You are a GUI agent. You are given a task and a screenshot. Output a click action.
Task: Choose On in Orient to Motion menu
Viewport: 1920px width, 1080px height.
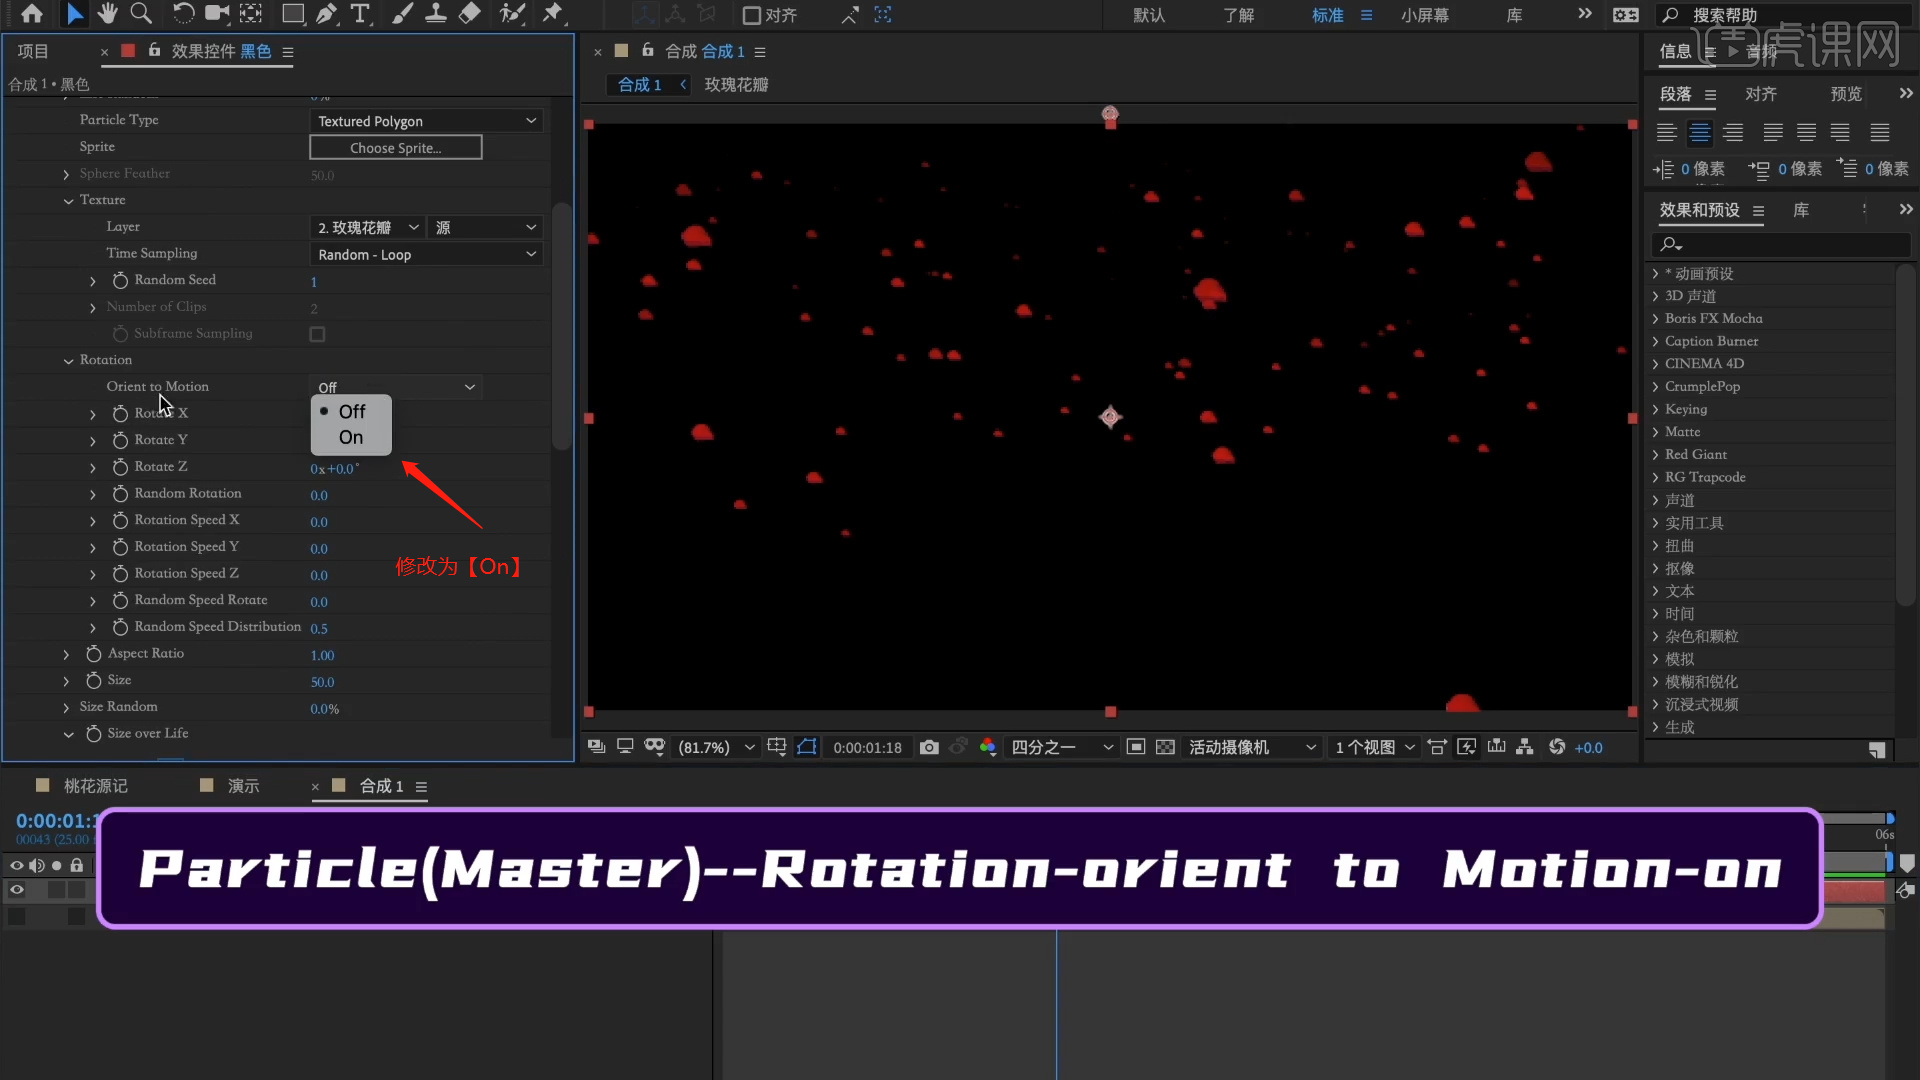click(351, 437)
